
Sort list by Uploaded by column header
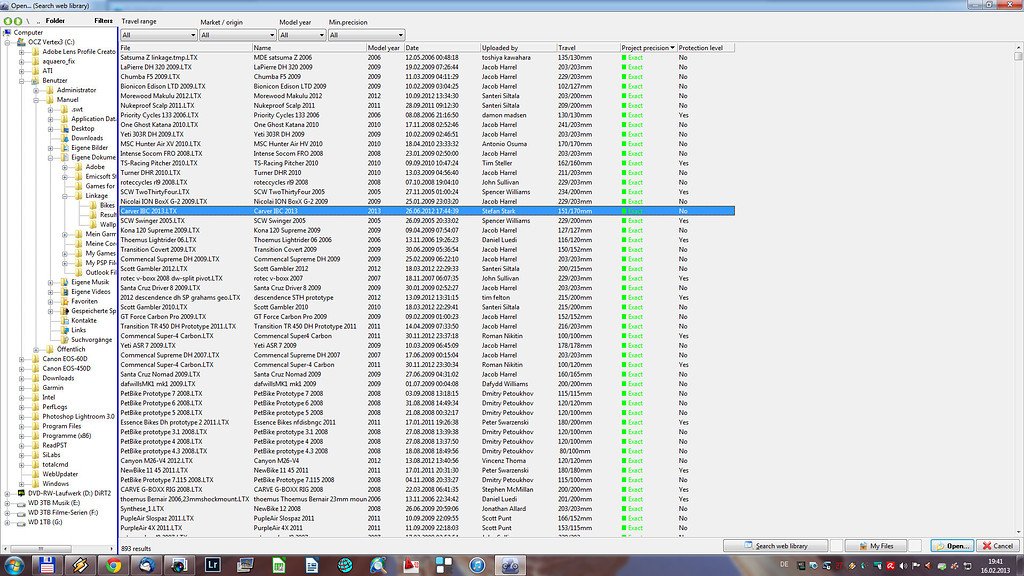518,48
